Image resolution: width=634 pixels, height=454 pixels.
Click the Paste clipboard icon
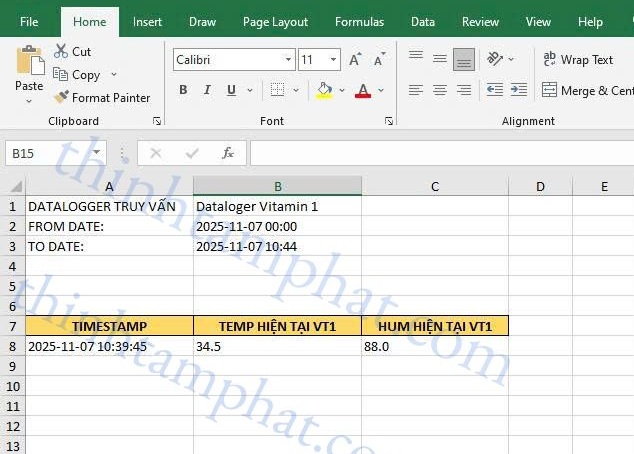[x=30, y=61]
